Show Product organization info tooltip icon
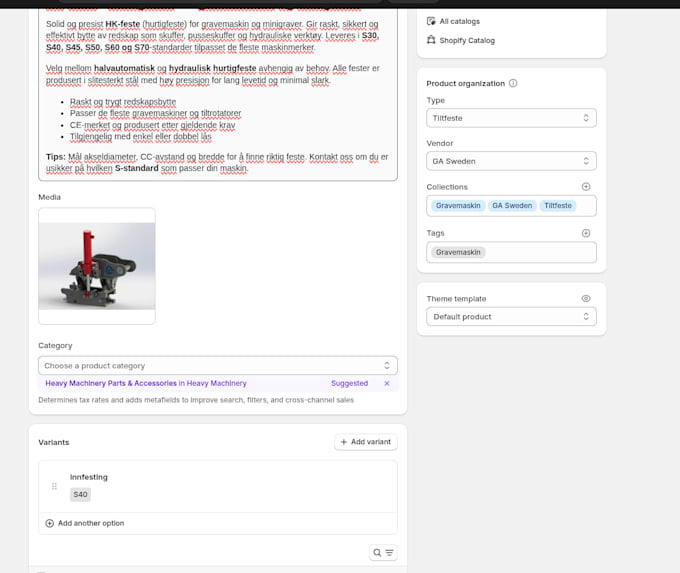Viewport: 680px width, 573px height. (x=513, y=83)
